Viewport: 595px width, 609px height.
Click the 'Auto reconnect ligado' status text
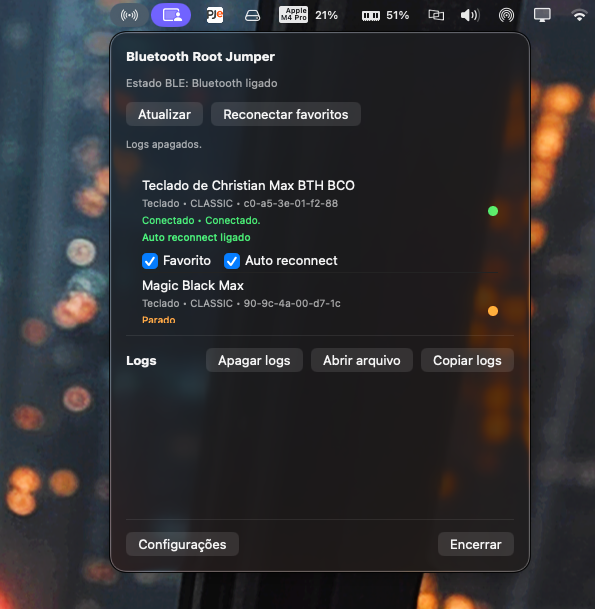pyautogui.click(x=196, y=237)
